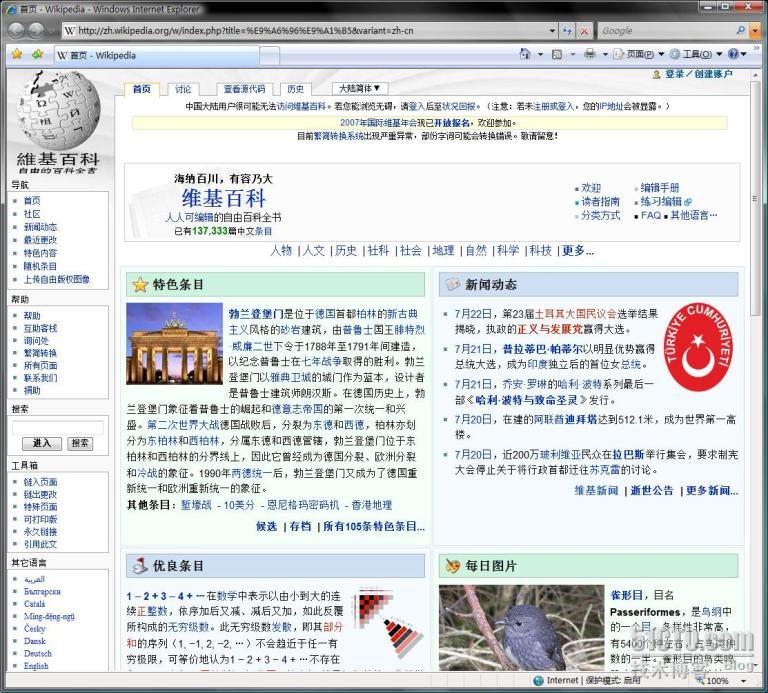The image size is (768, 693).
Task: Click the Wikipedia sidebar search input field
Action: [58, 427]
